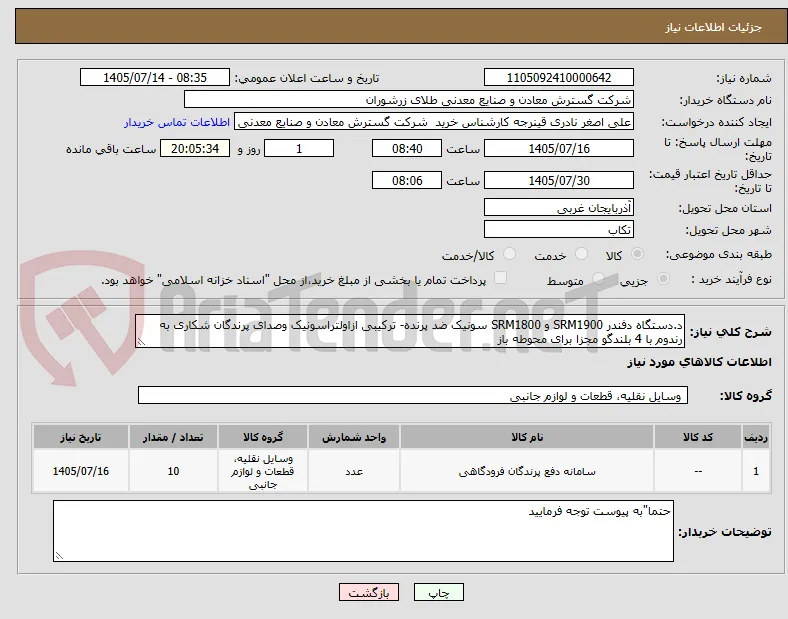This screenshot has height=619, width=788.
Task: Click the row number 1 cell
Action: [756, 471]
